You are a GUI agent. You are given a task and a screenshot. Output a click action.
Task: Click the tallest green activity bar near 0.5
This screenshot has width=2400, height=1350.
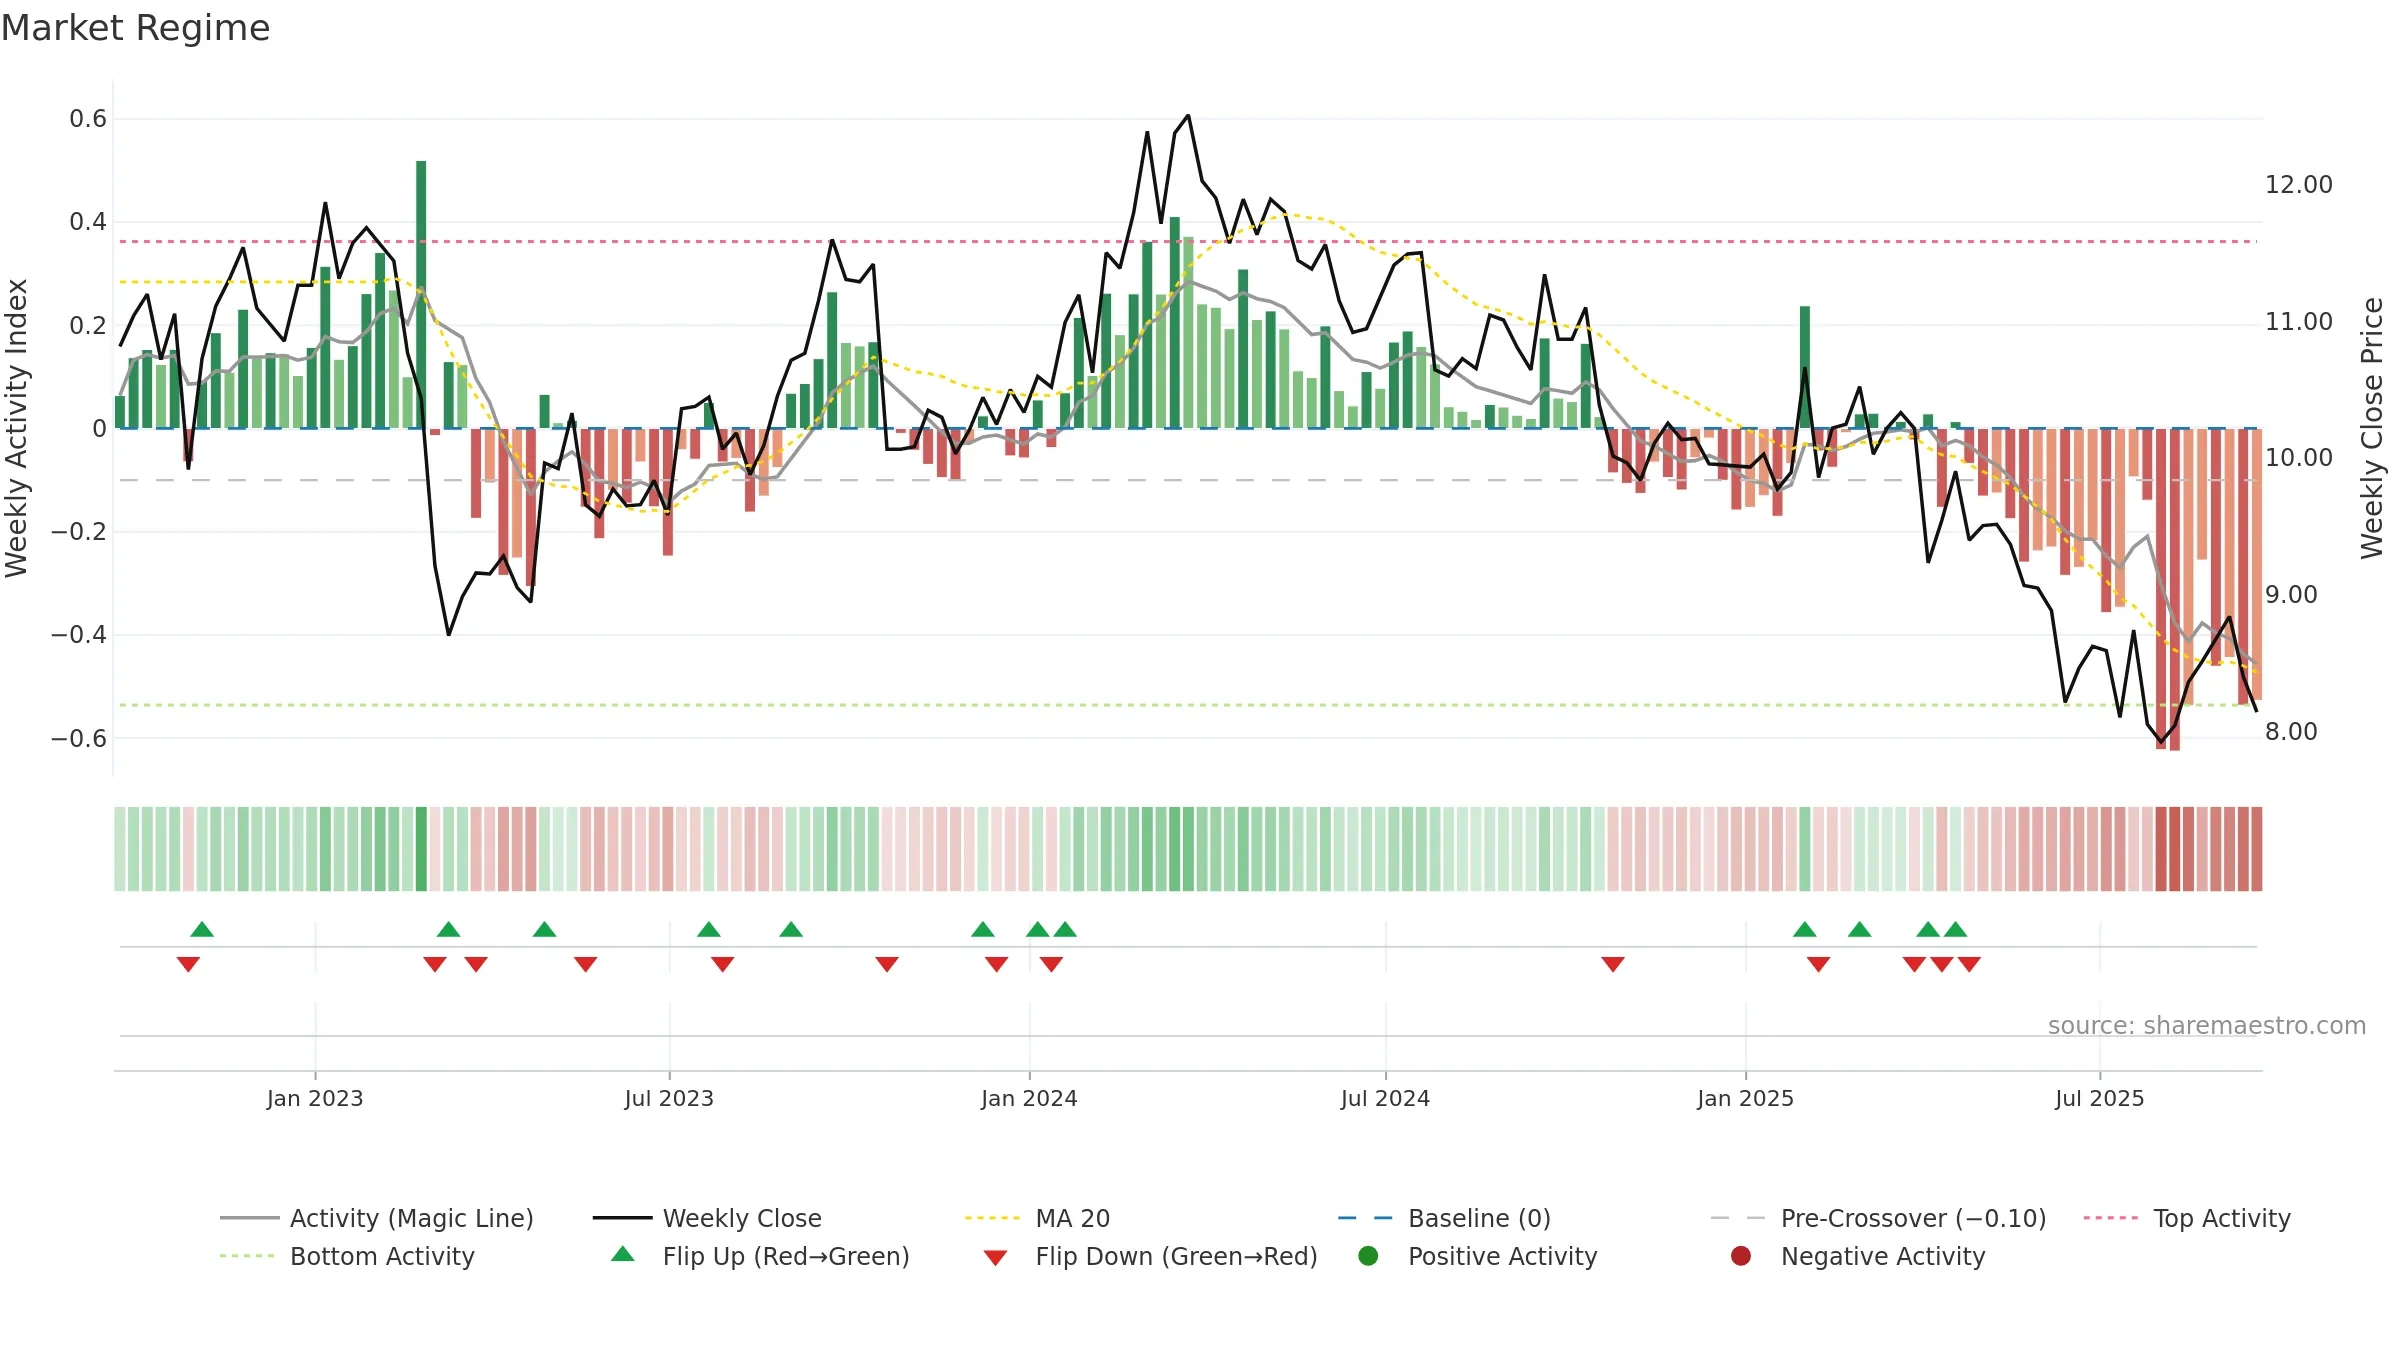[x=421, y=294]
